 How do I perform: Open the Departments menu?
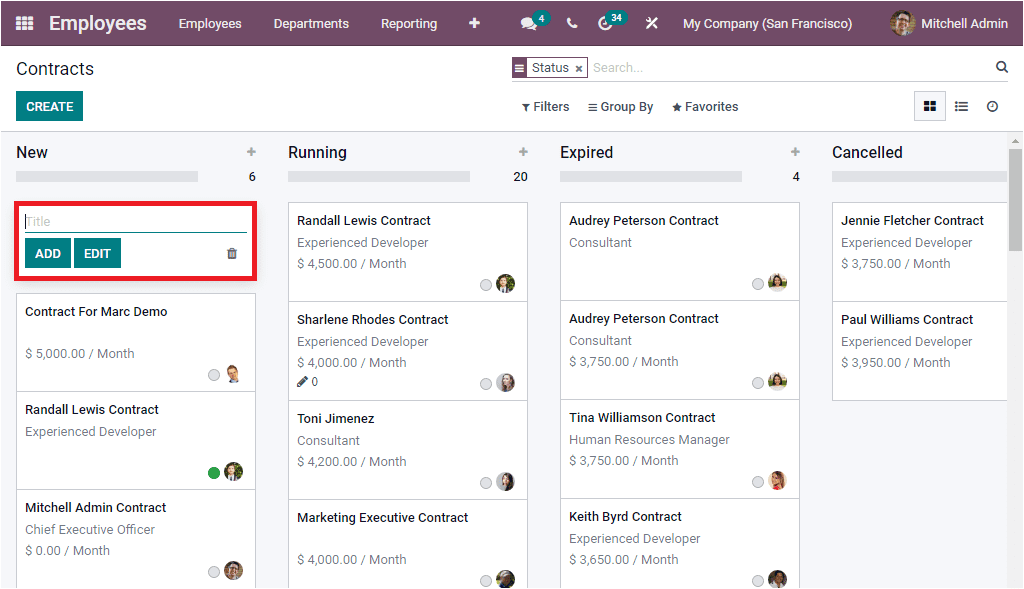[313, 23]
